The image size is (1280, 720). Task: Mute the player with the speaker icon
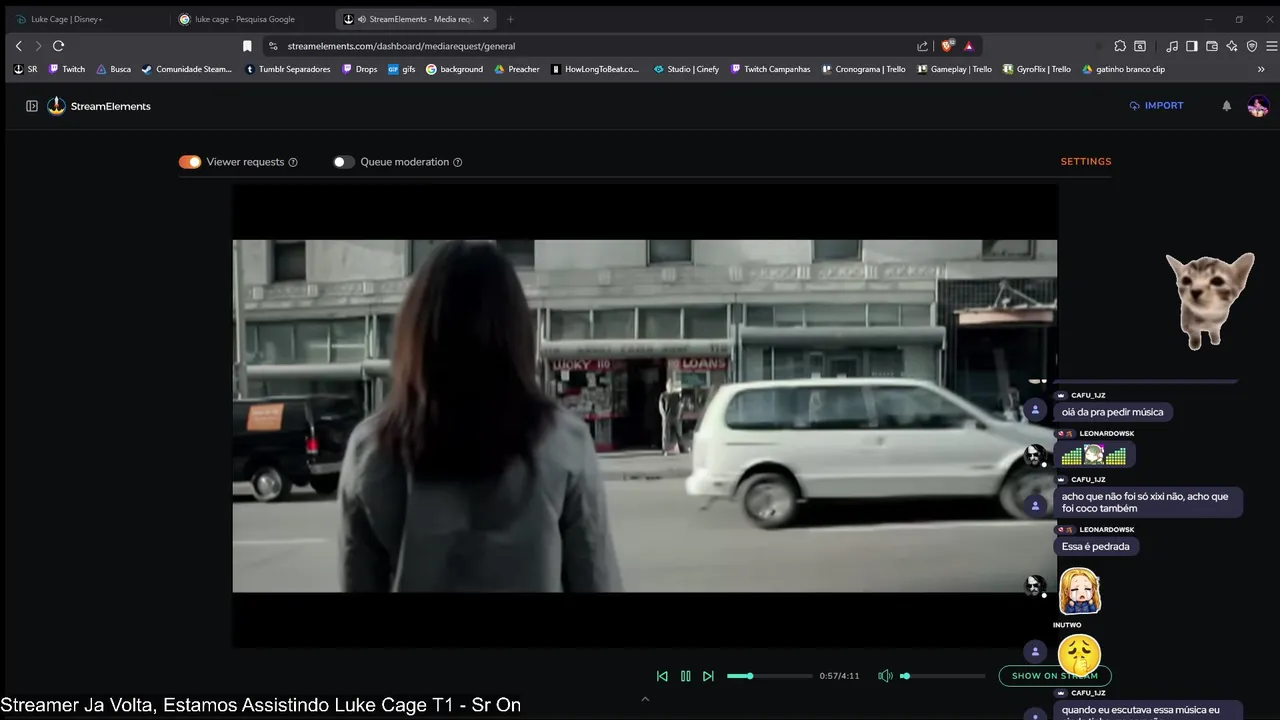point(885,676)
